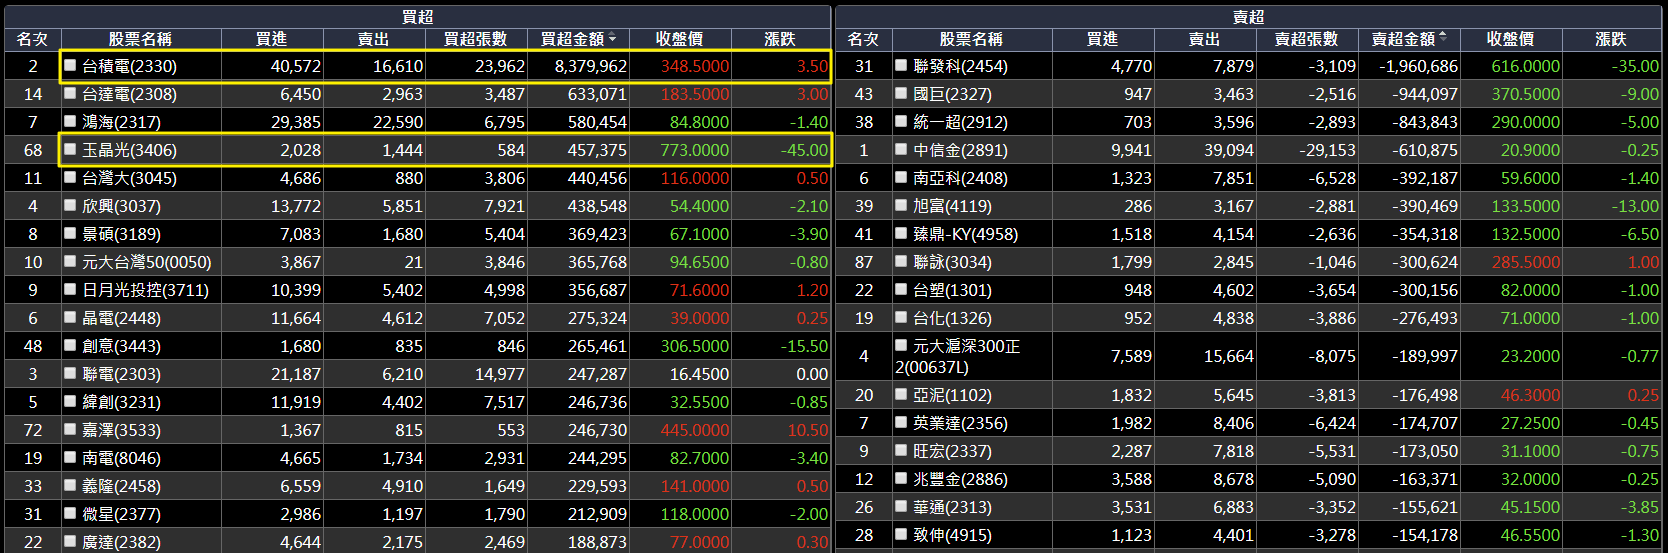
Task: Open stock 嘉澤(3533)
Action: point(121,430)
